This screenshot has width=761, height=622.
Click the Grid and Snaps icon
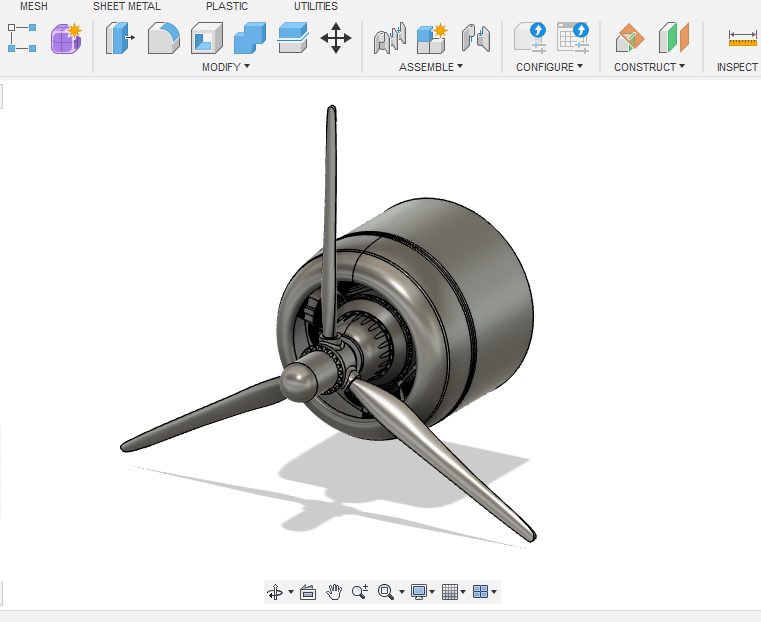coord(450,592)
